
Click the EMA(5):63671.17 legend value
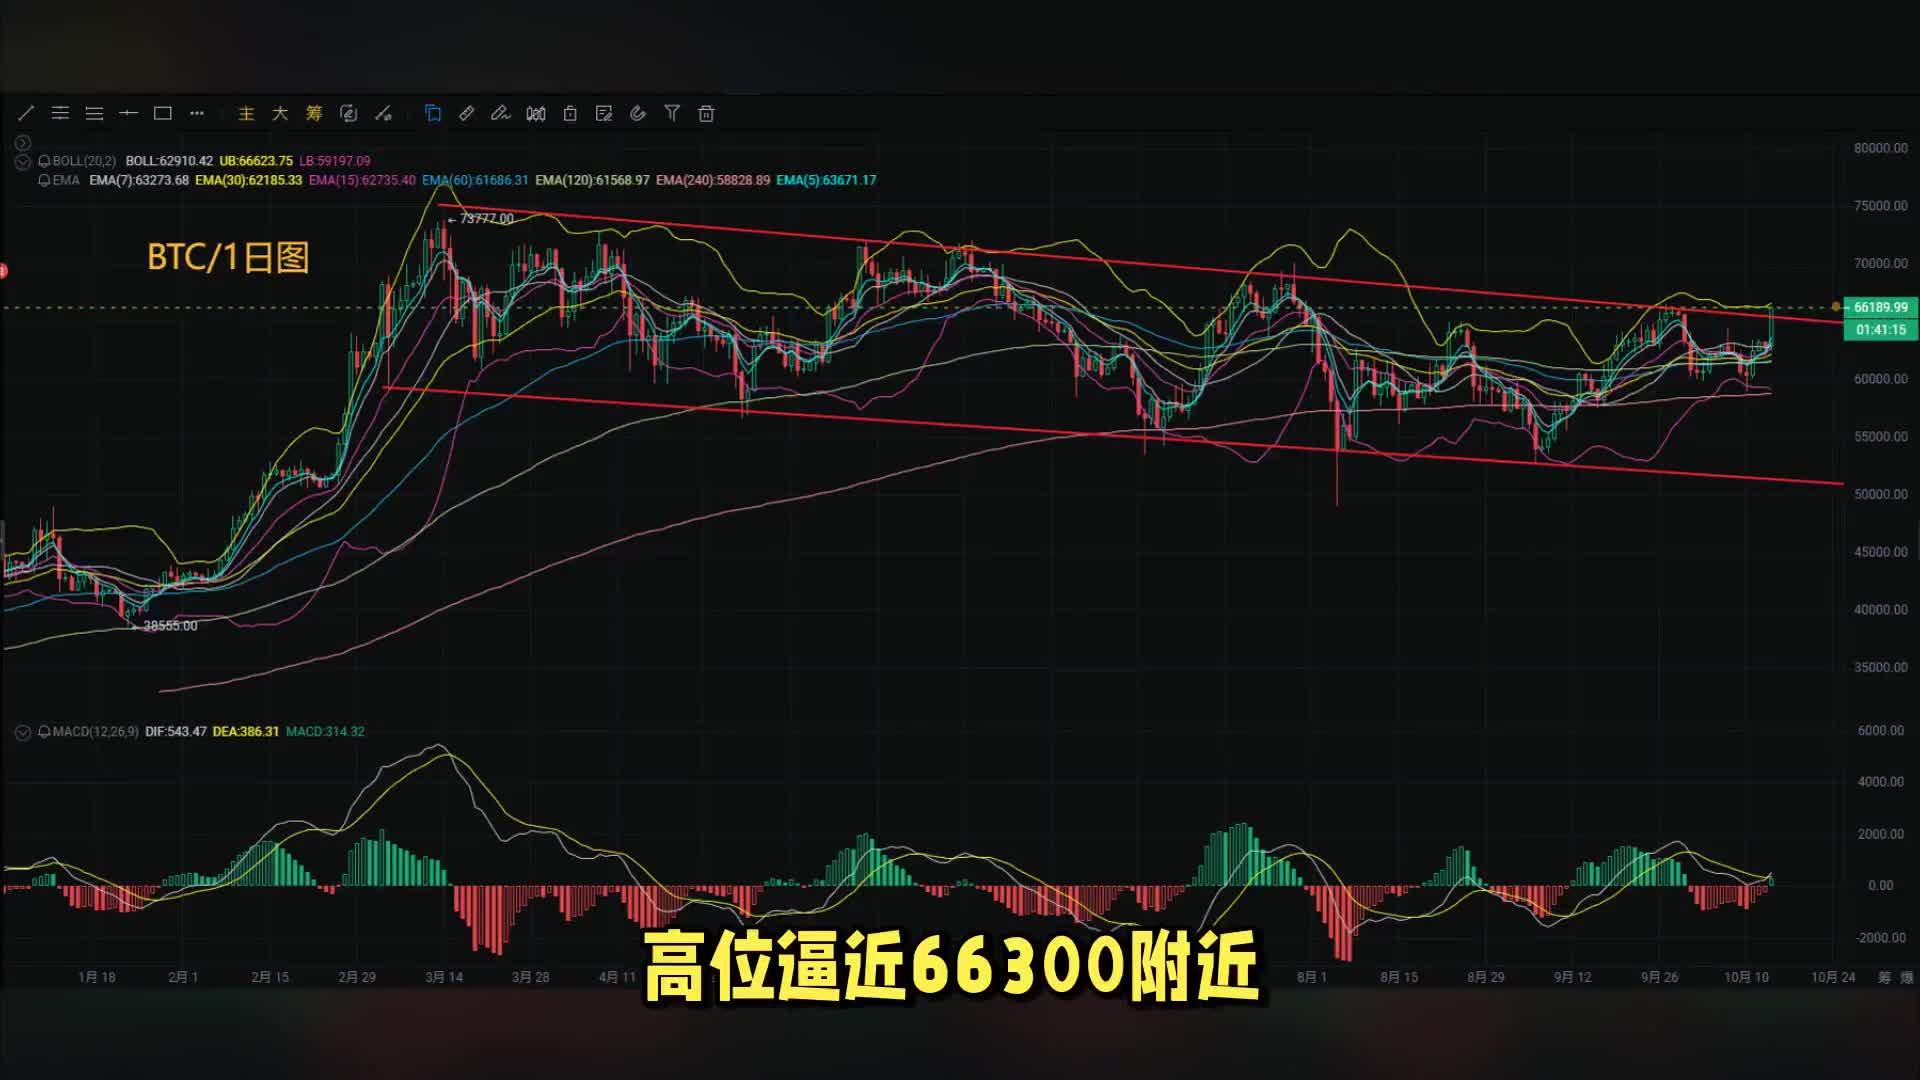[x=826, y=181]
